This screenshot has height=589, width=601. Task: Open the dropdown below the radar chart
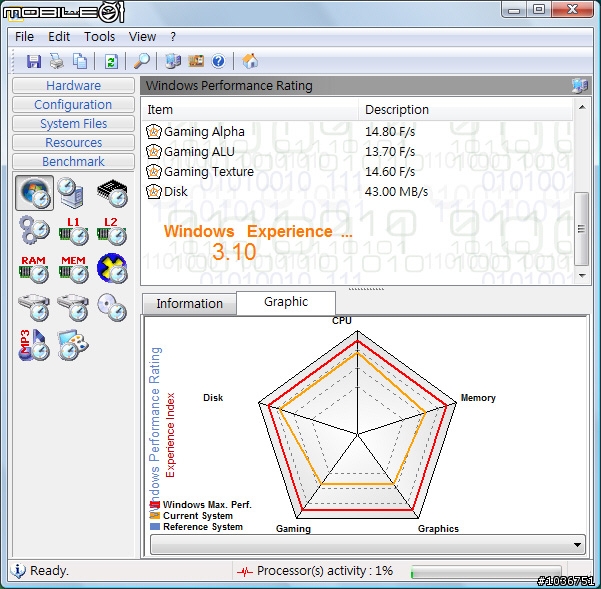tap(368, 545)
